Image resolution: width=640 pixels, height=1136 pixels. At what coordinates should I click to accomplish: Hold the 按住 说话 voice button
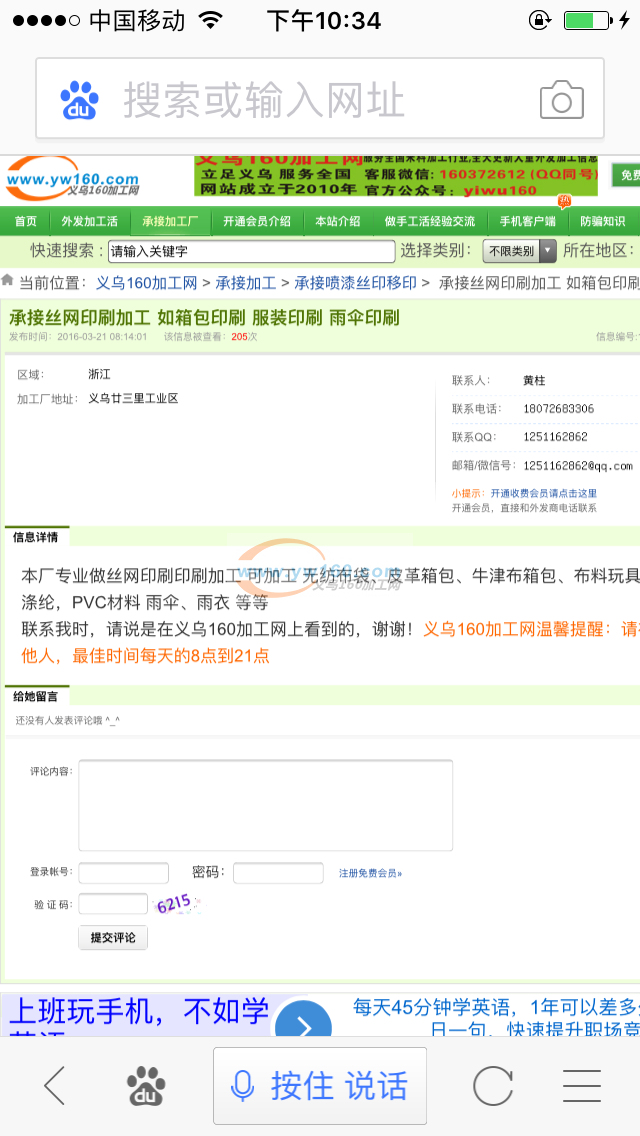click(320, 1085)
